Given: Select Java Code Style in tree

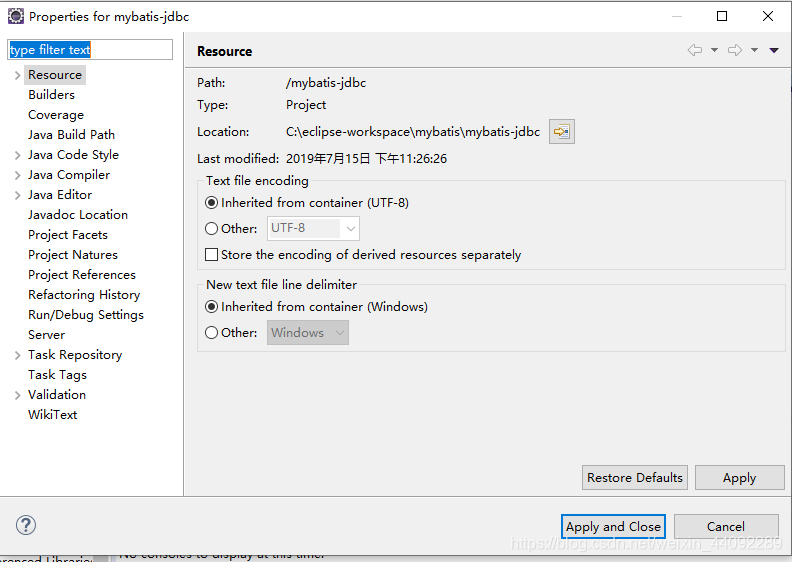Looking at the screenshot, I should click(x=73, y=155).
